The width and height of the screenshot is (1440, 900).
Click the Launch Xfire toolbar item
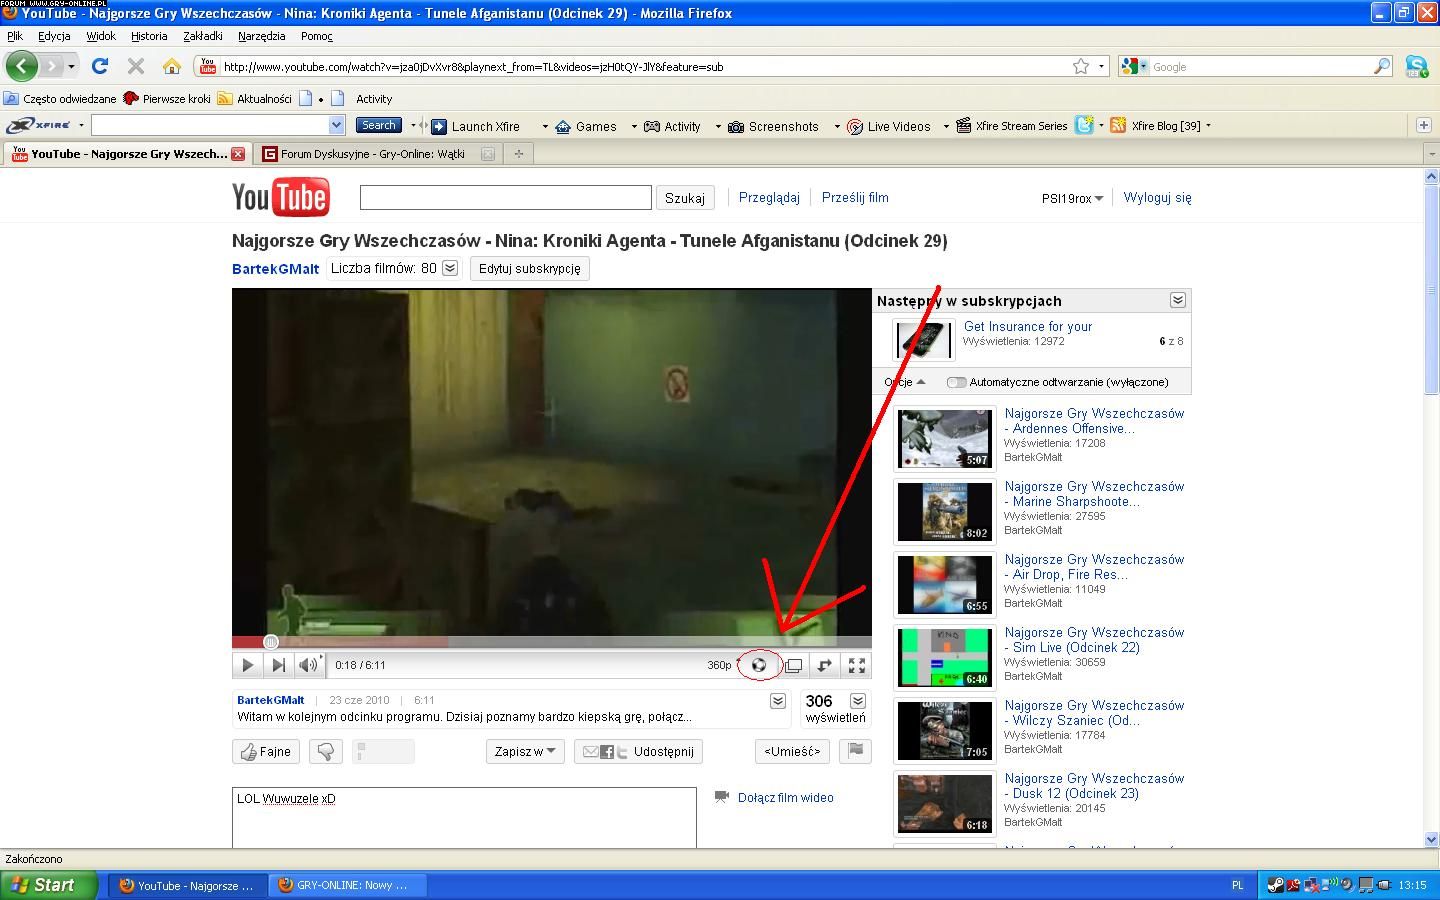pyautogui.click(x=476, y=126)
